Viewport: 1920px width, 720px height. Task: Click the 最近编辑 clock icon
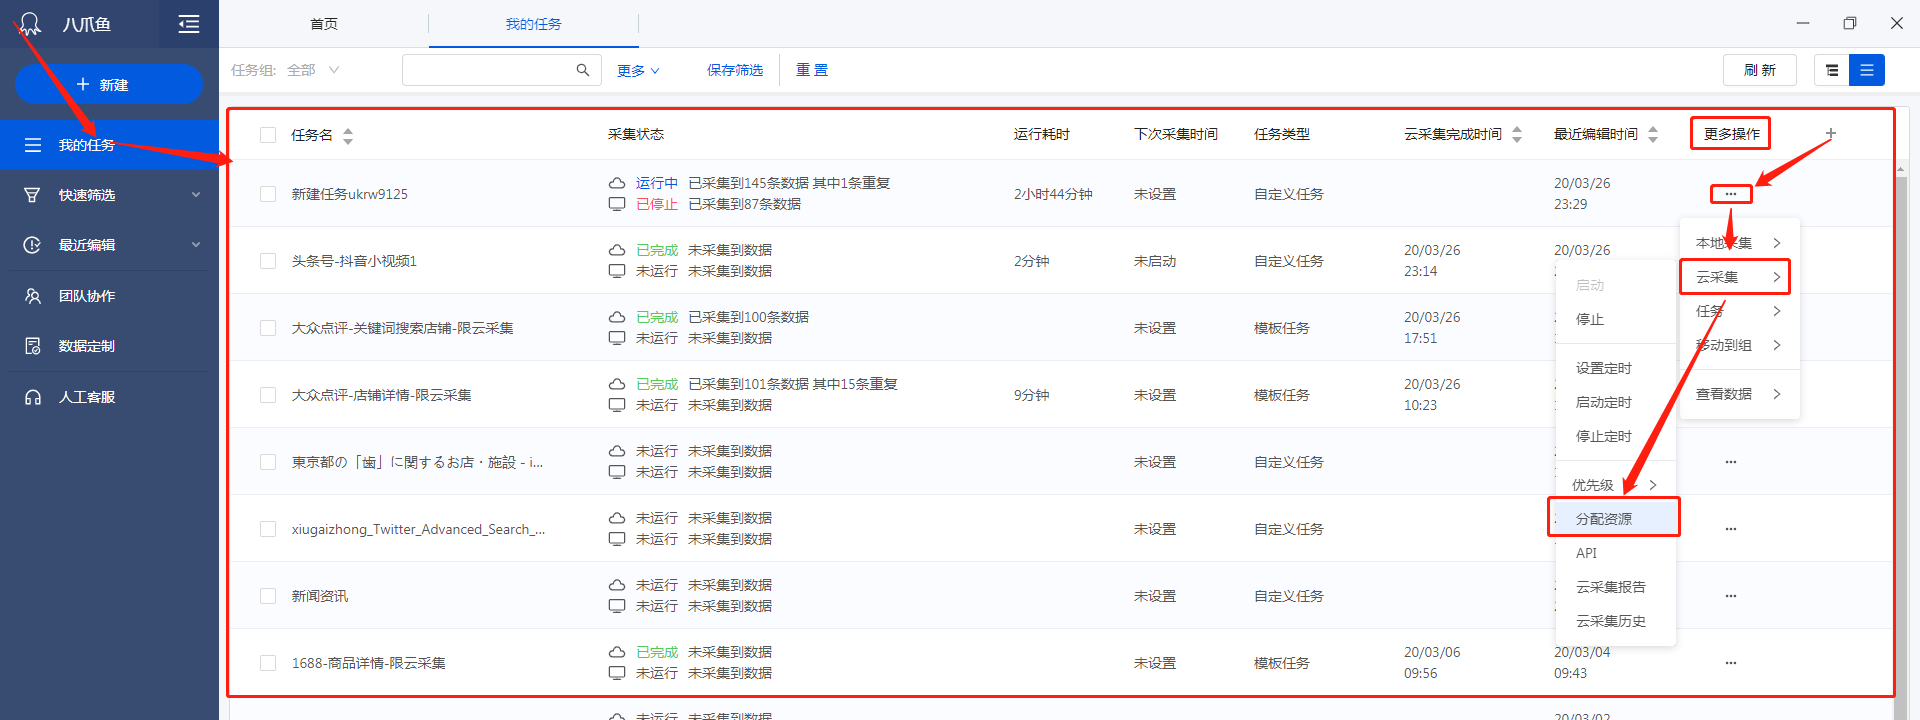32,245
